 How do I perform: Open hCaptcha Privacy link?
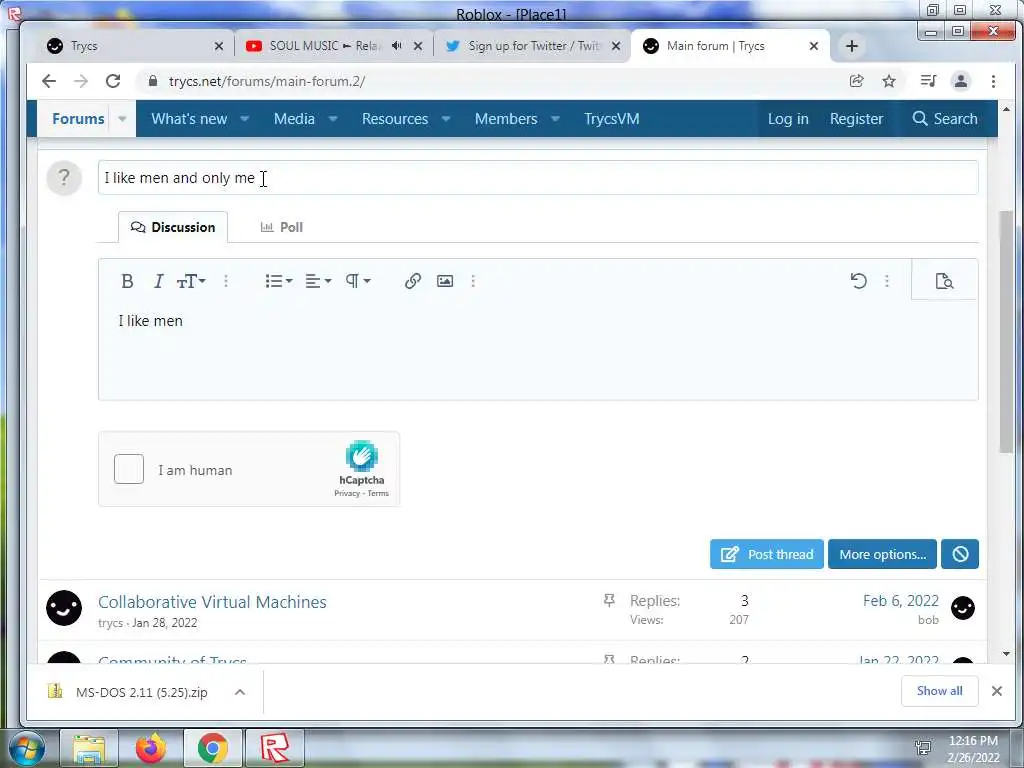(347, 494)
